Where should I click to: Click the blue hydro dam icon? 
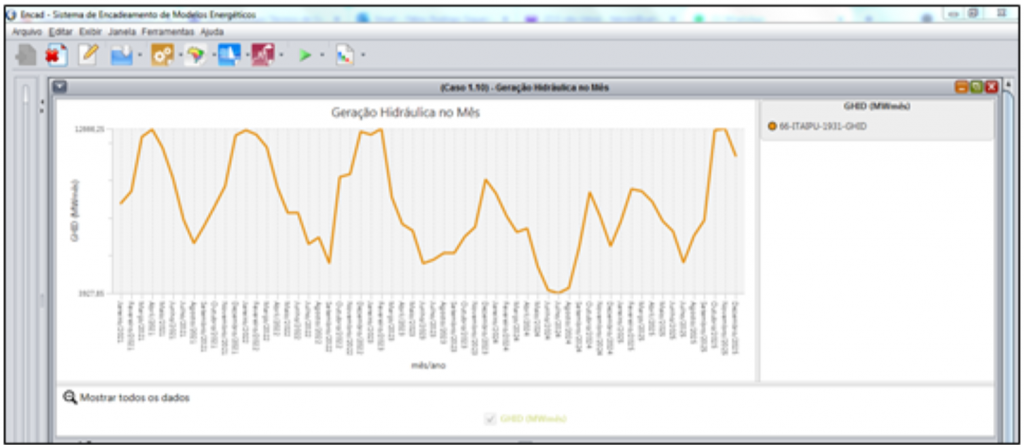tap(229, 55)
